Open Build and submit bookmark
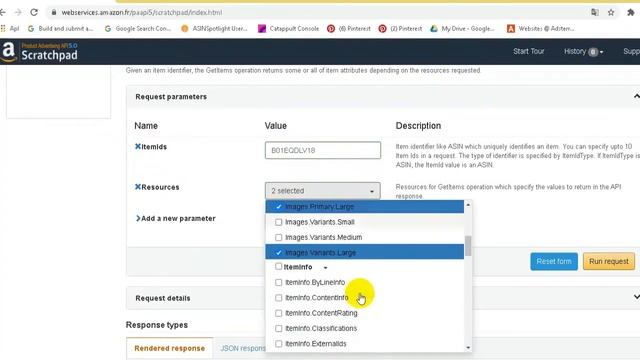Viewport: 640px width, 360px height. 60,29
